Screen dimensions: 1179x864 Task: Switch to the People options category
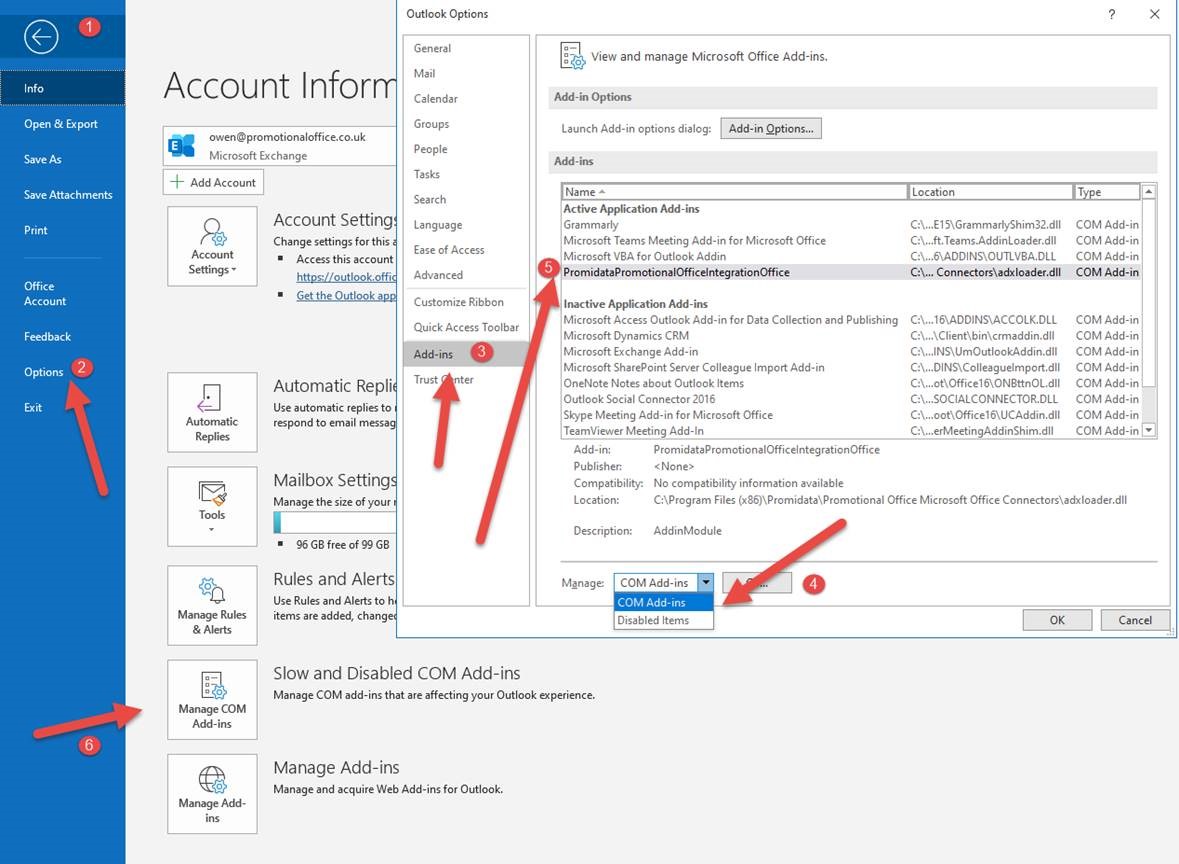pos(466,149)
